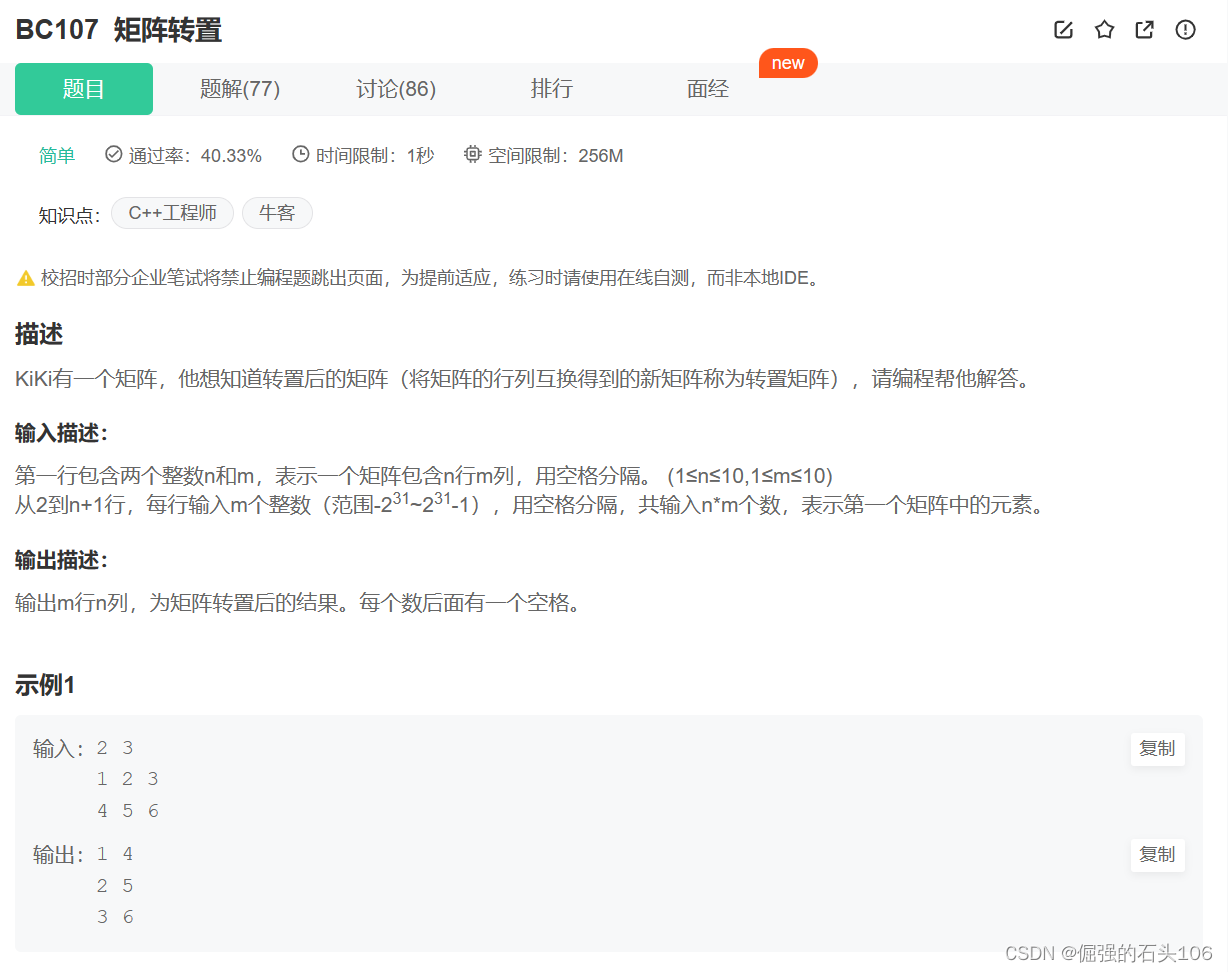Click the edit note icon
This screenshot has height=972, width=1228.
(1064, 30)
